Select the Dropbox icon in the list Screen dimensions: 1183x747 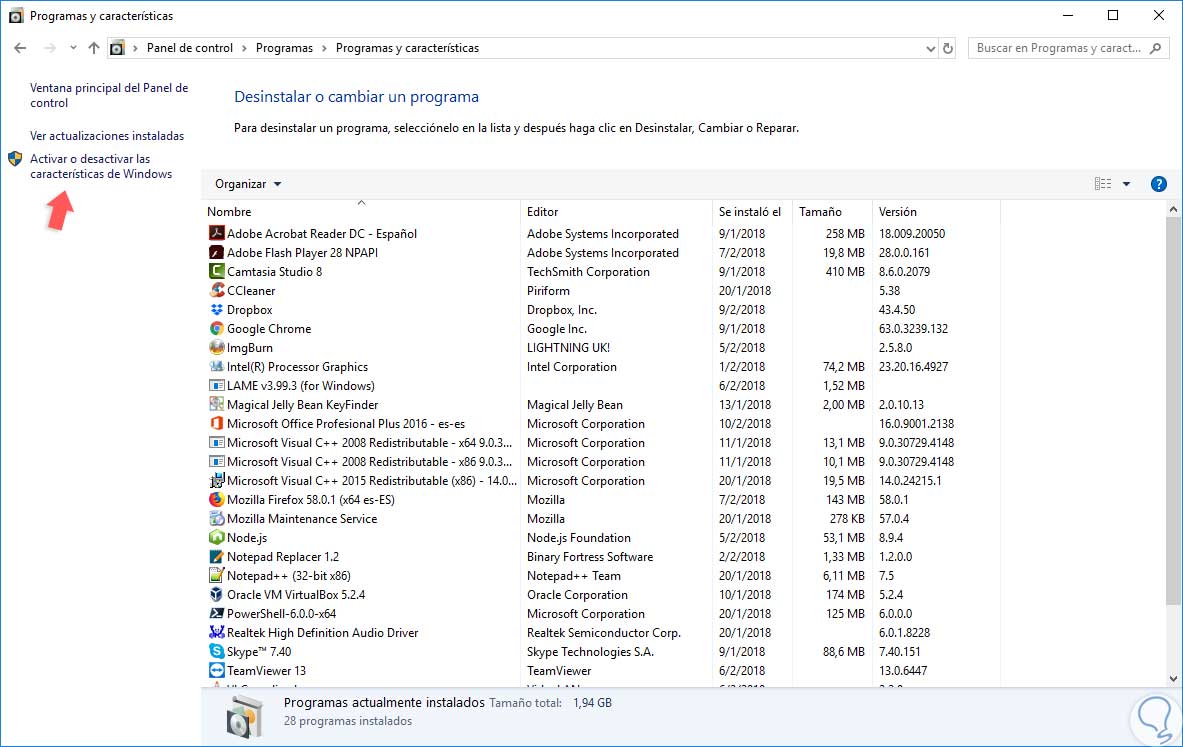click(x=217, y=309)
